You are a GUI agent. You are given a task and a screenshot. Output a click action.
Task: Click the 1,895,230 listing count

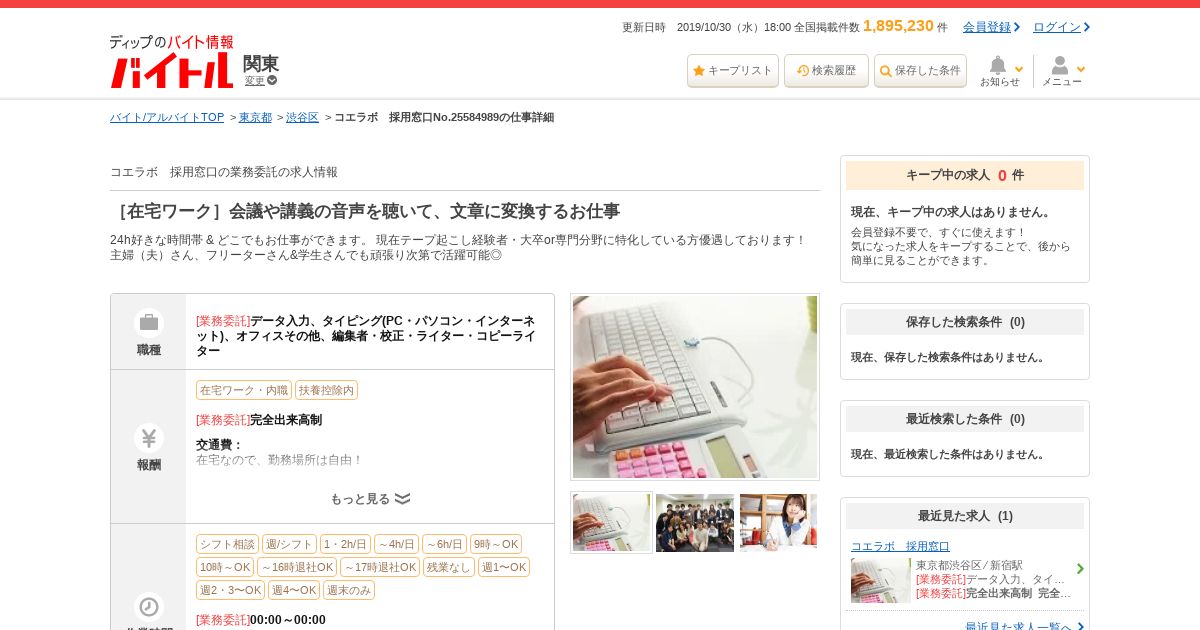898,26
